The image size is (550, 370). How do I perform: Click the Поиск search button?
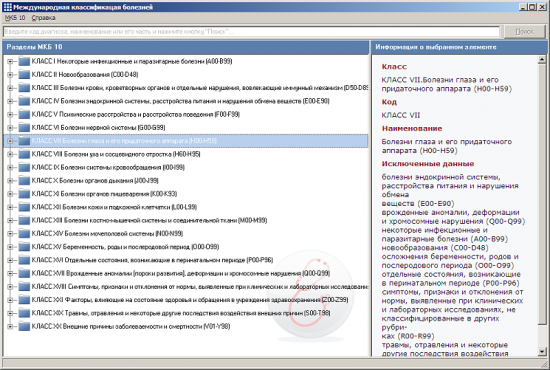(524, 32)
